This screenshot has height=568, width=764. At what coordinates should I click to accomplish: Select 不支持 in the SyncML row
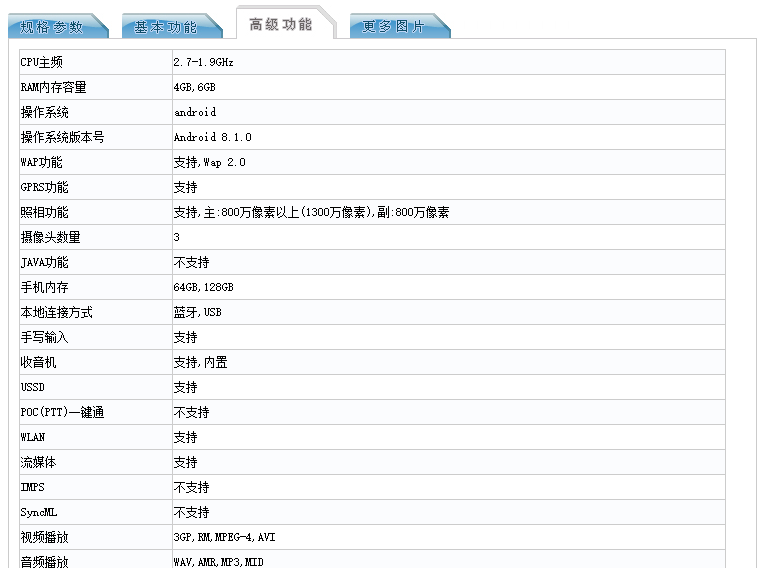pyautogui.click(x=191, y=512)
